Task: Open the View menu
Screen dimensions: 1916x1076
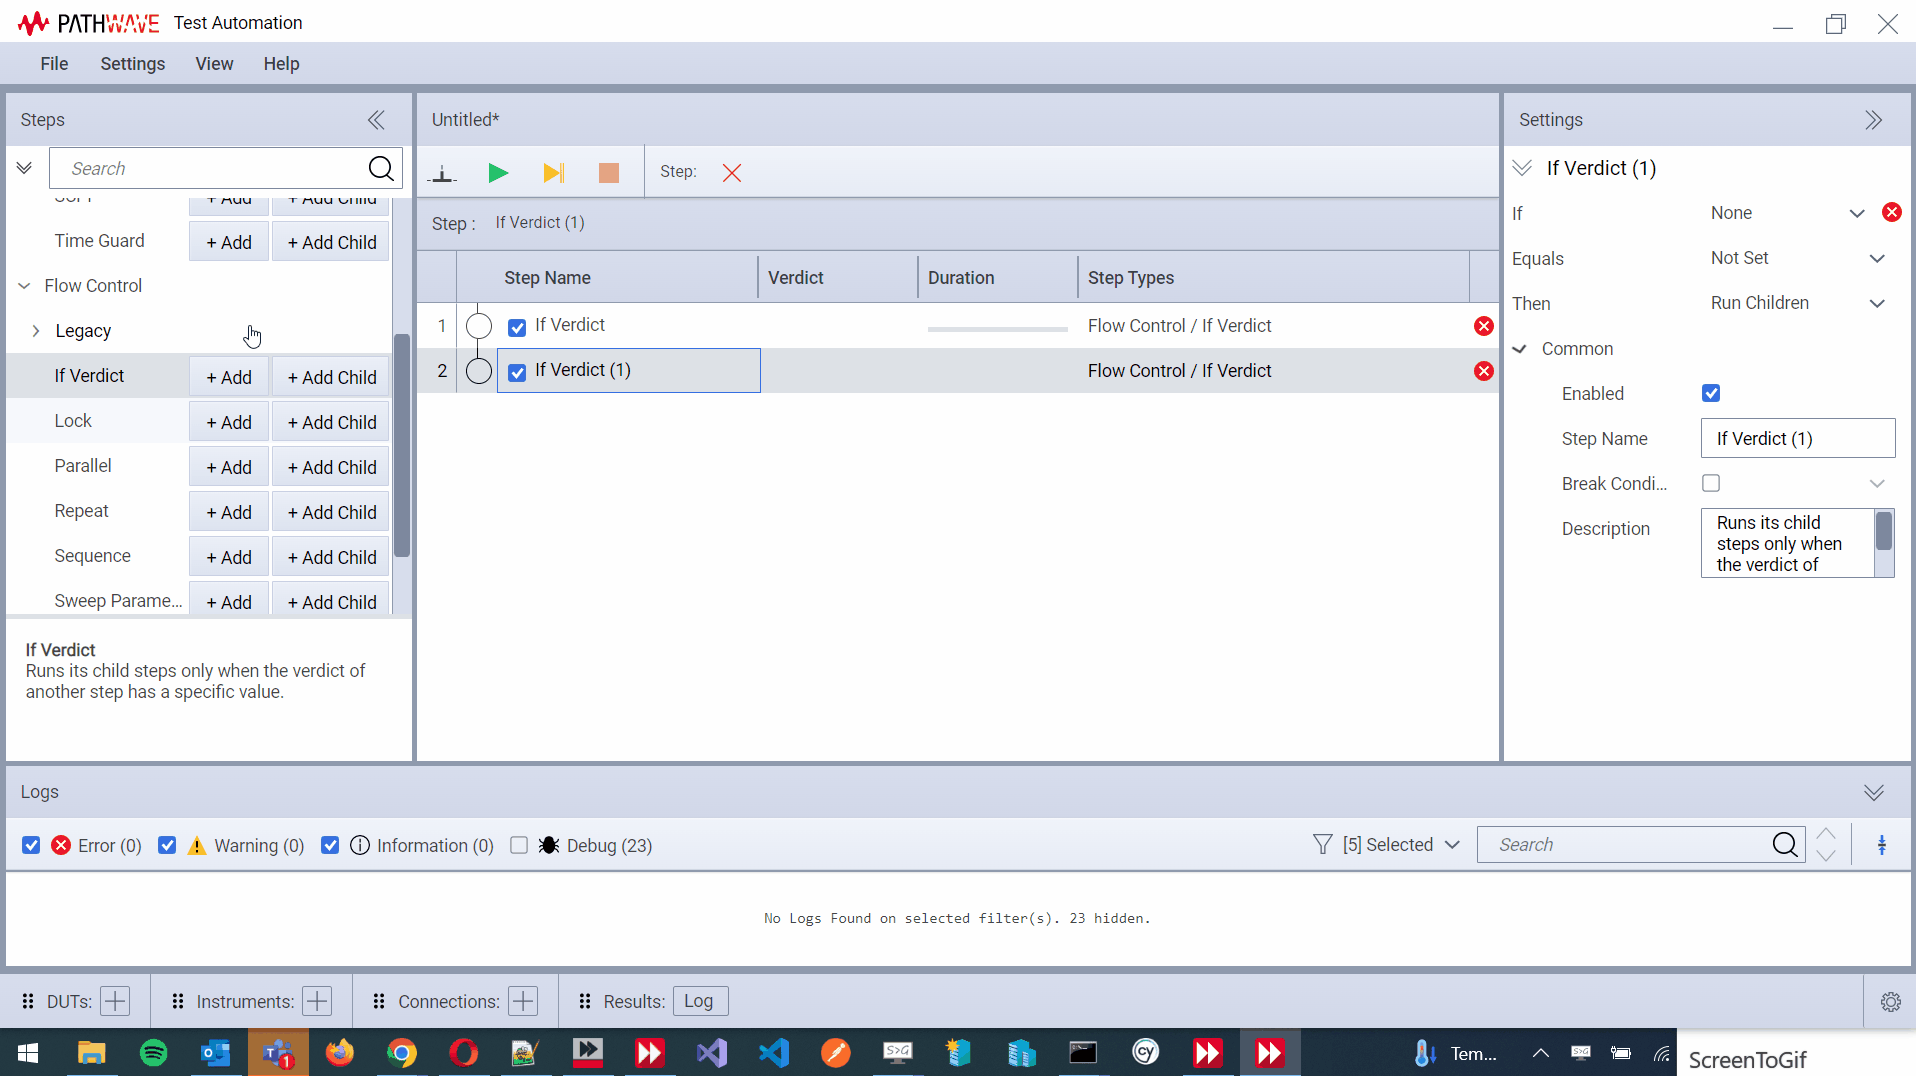Action: (214, 63)
